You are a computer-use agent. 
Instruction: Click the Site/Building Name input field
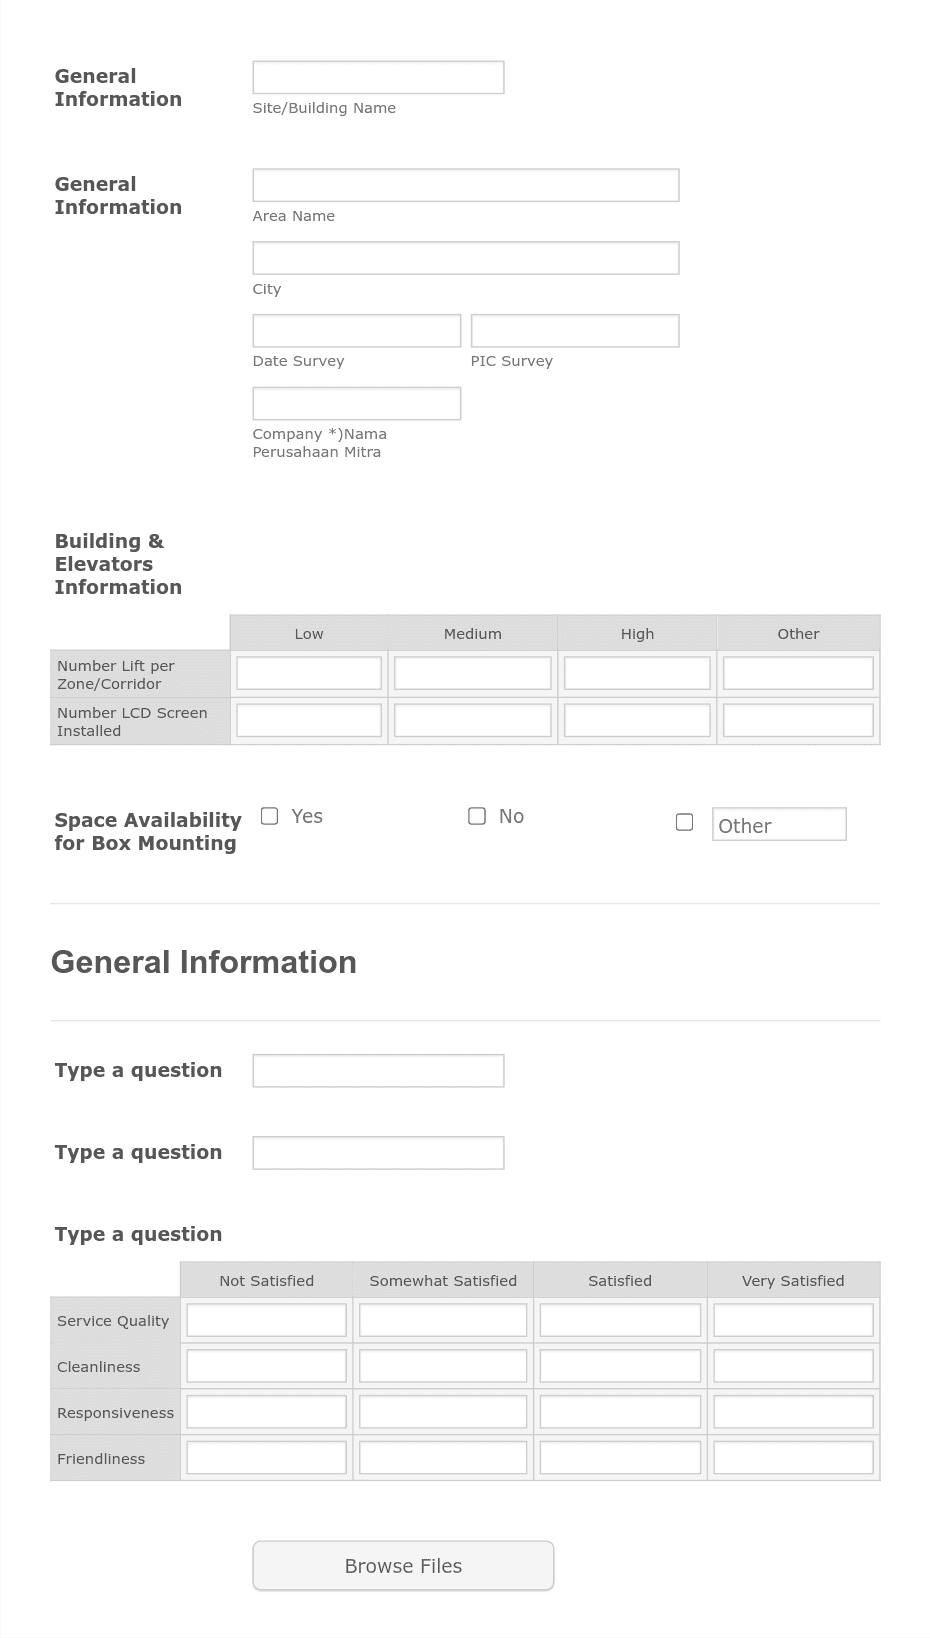click(378, 76)
